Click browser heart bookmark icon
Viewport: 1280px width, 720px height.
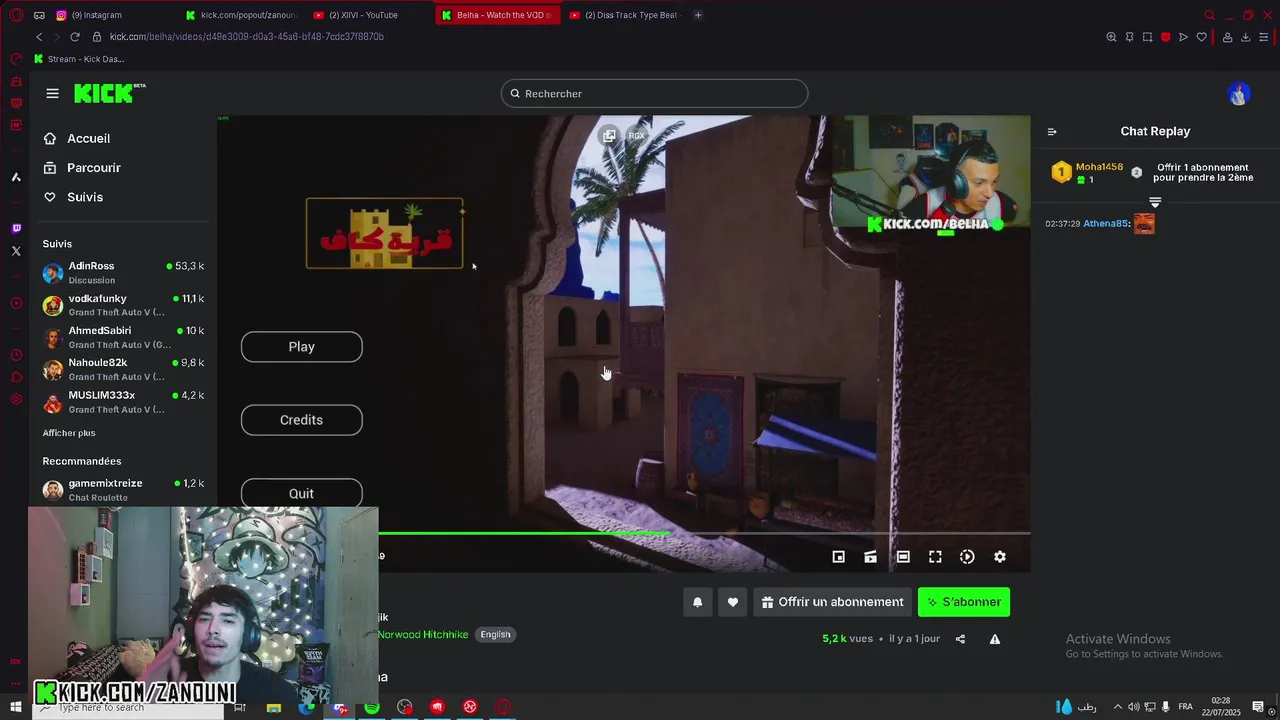(x=1202, y=37)
